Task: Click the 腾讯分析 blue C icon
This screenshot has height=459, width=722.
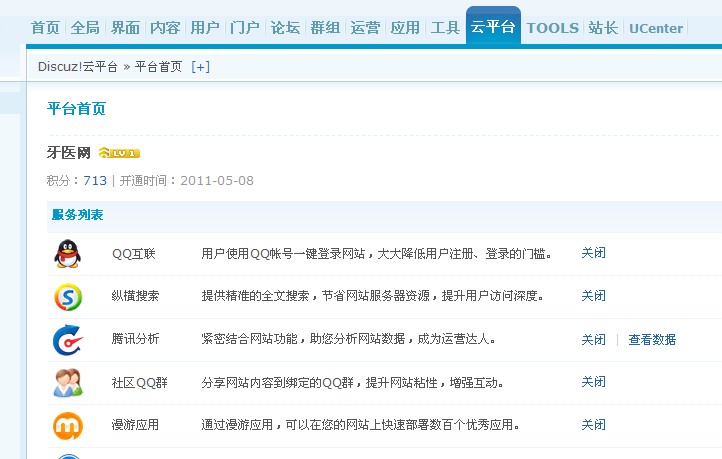Action: pyautogui.click(x=68, y=340)
